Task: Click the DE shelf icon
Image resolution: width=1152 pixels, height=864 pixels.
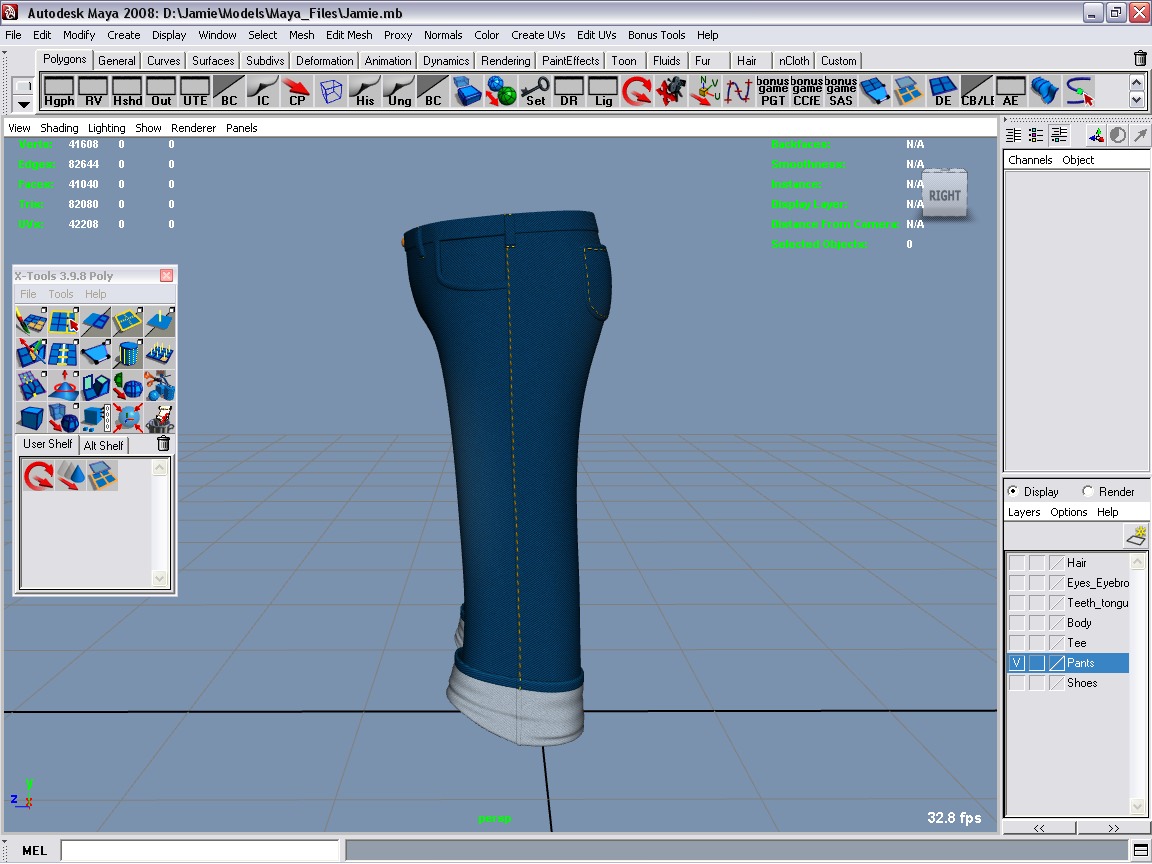Action: 943,92
